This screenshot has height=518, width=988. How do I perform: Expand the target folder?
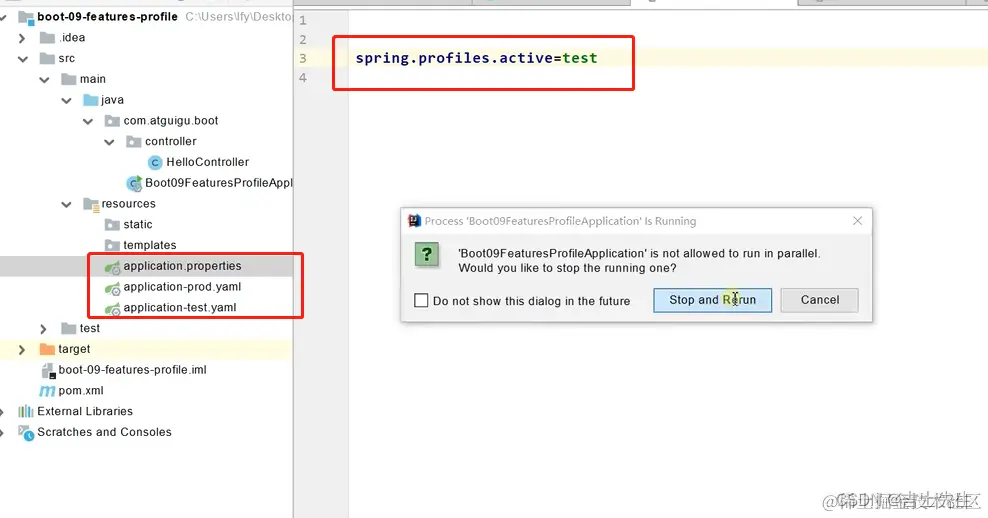[21, 350]
